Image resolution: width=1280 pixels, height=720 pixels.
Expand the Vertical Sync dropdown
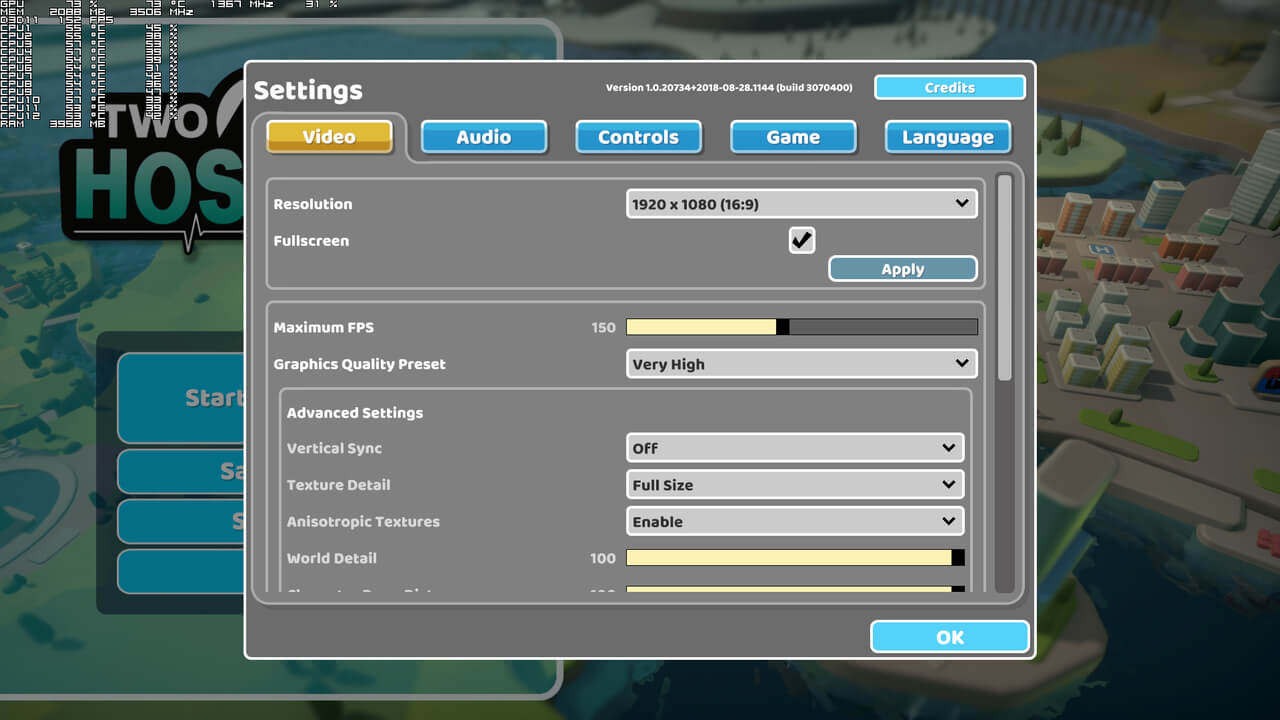[795, 448]
